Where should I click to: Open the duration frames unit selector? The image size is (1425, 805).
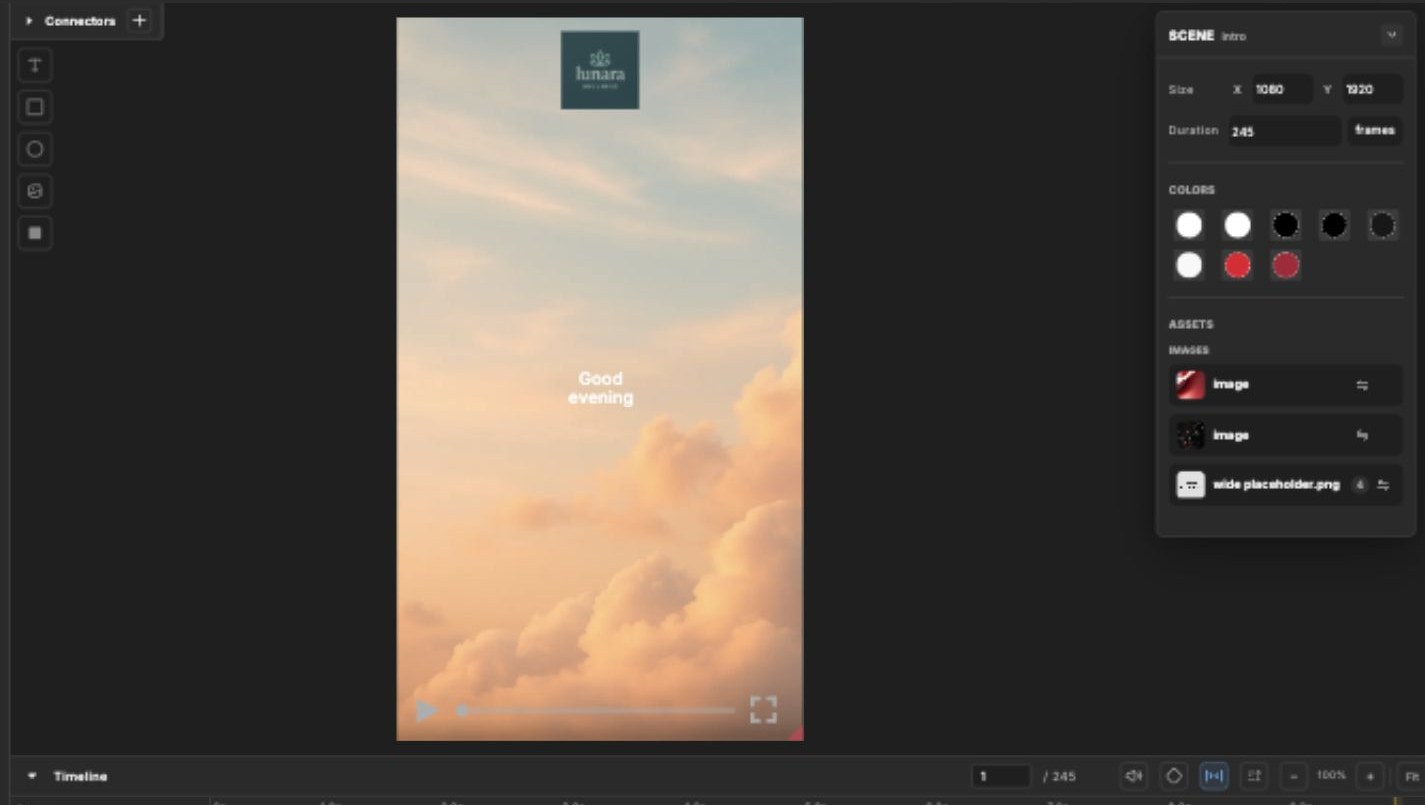(1374, 131)
